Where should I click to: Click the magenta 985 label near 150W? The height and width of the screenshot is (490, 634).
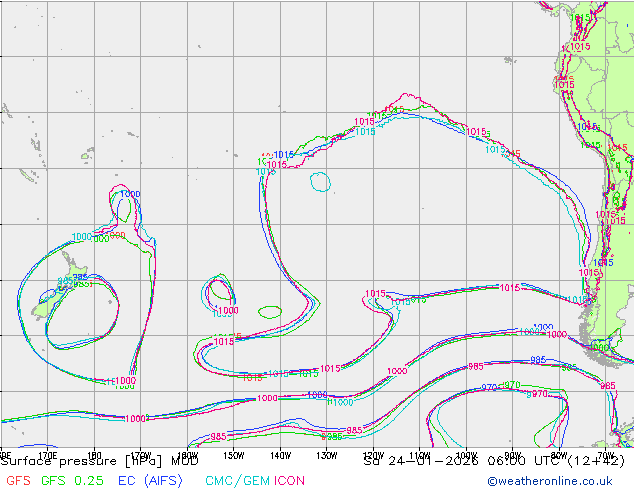(x=218, y=437)
